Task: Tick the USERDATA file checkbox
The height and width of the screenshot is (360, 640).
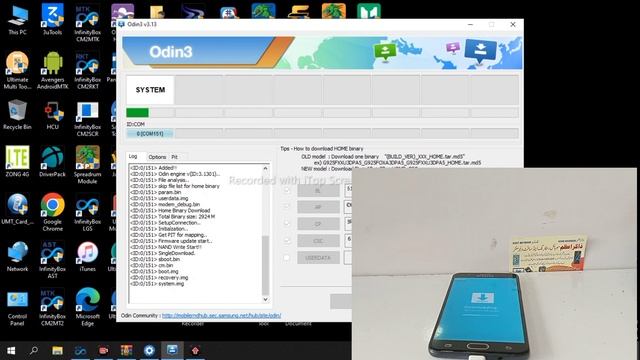Action: 287,258
